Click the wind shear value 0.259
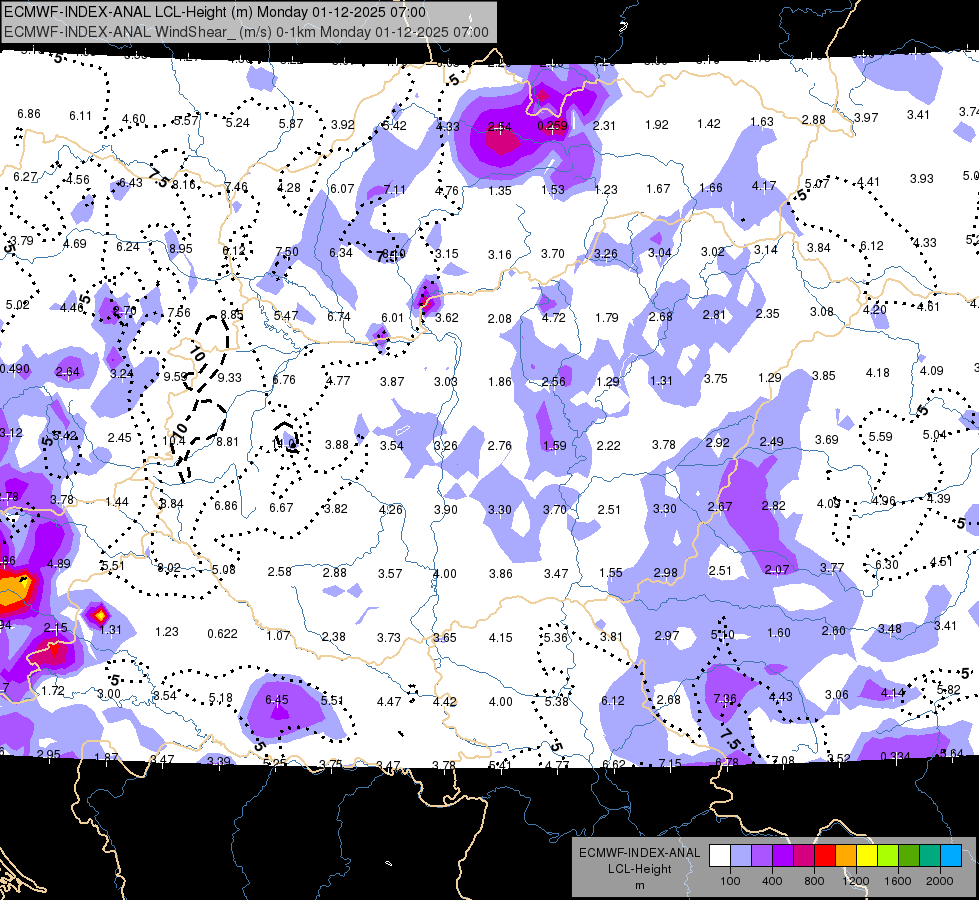979x900 pixels. click(x=553, y=126)
